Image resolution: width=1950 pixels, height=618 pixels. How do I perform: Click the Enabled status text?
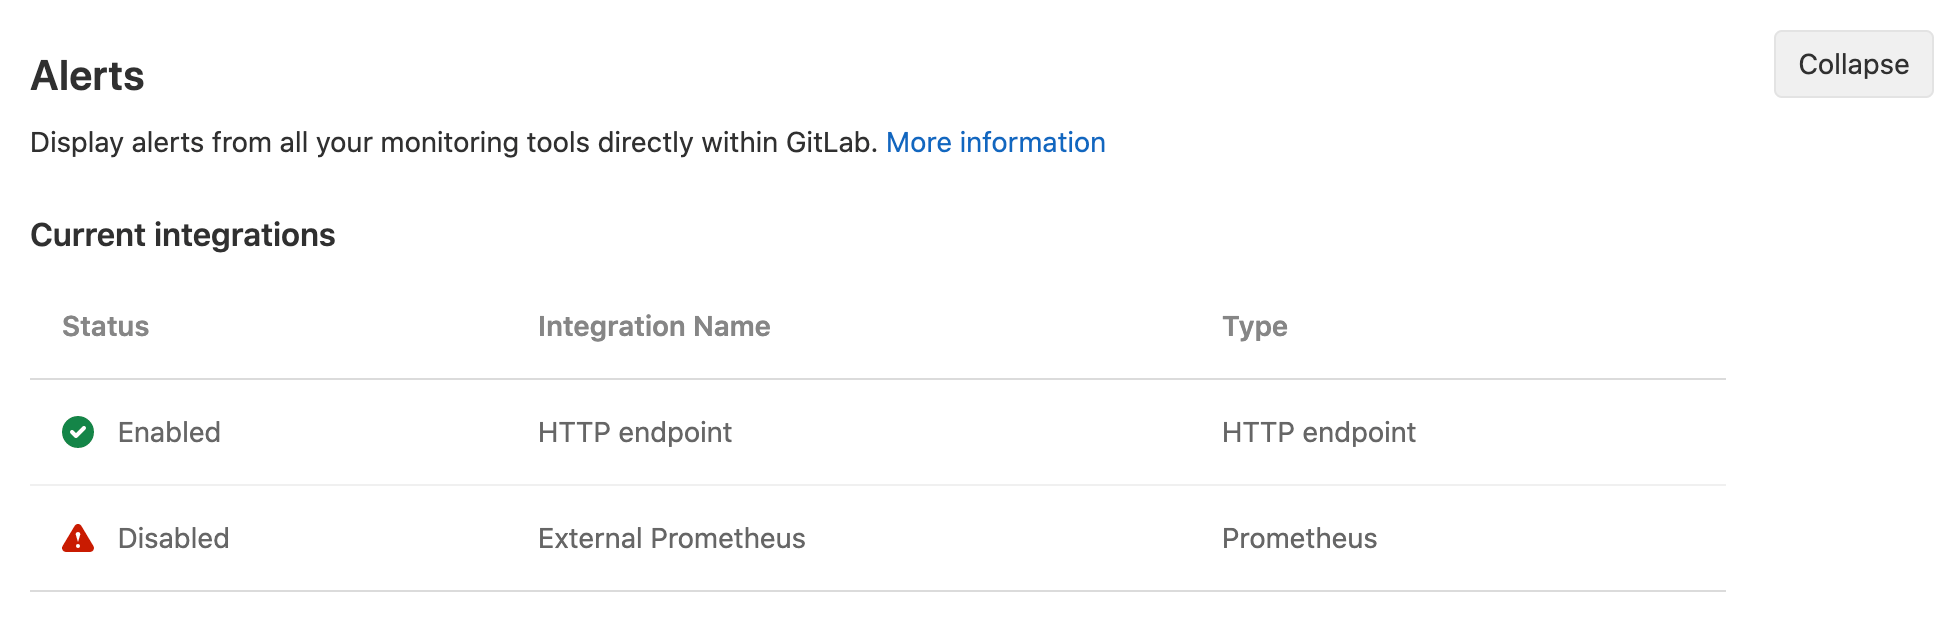click(x=170, y=432)
